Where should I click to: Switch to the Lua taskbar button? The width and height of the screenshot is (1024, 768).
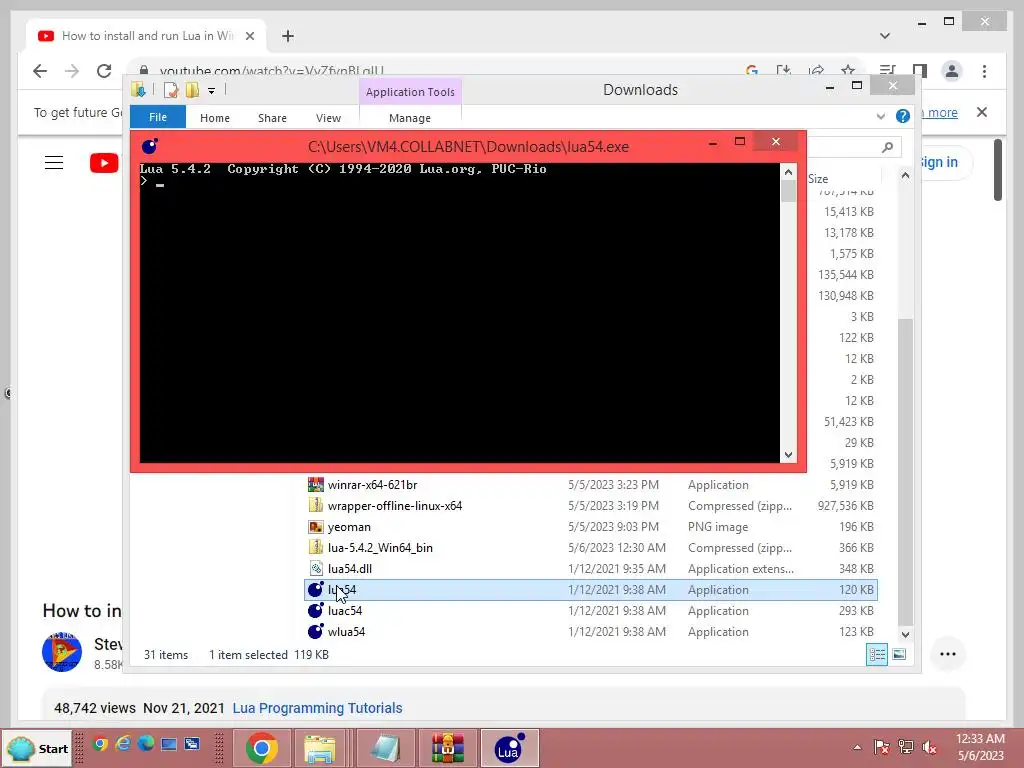click(510, 748)
